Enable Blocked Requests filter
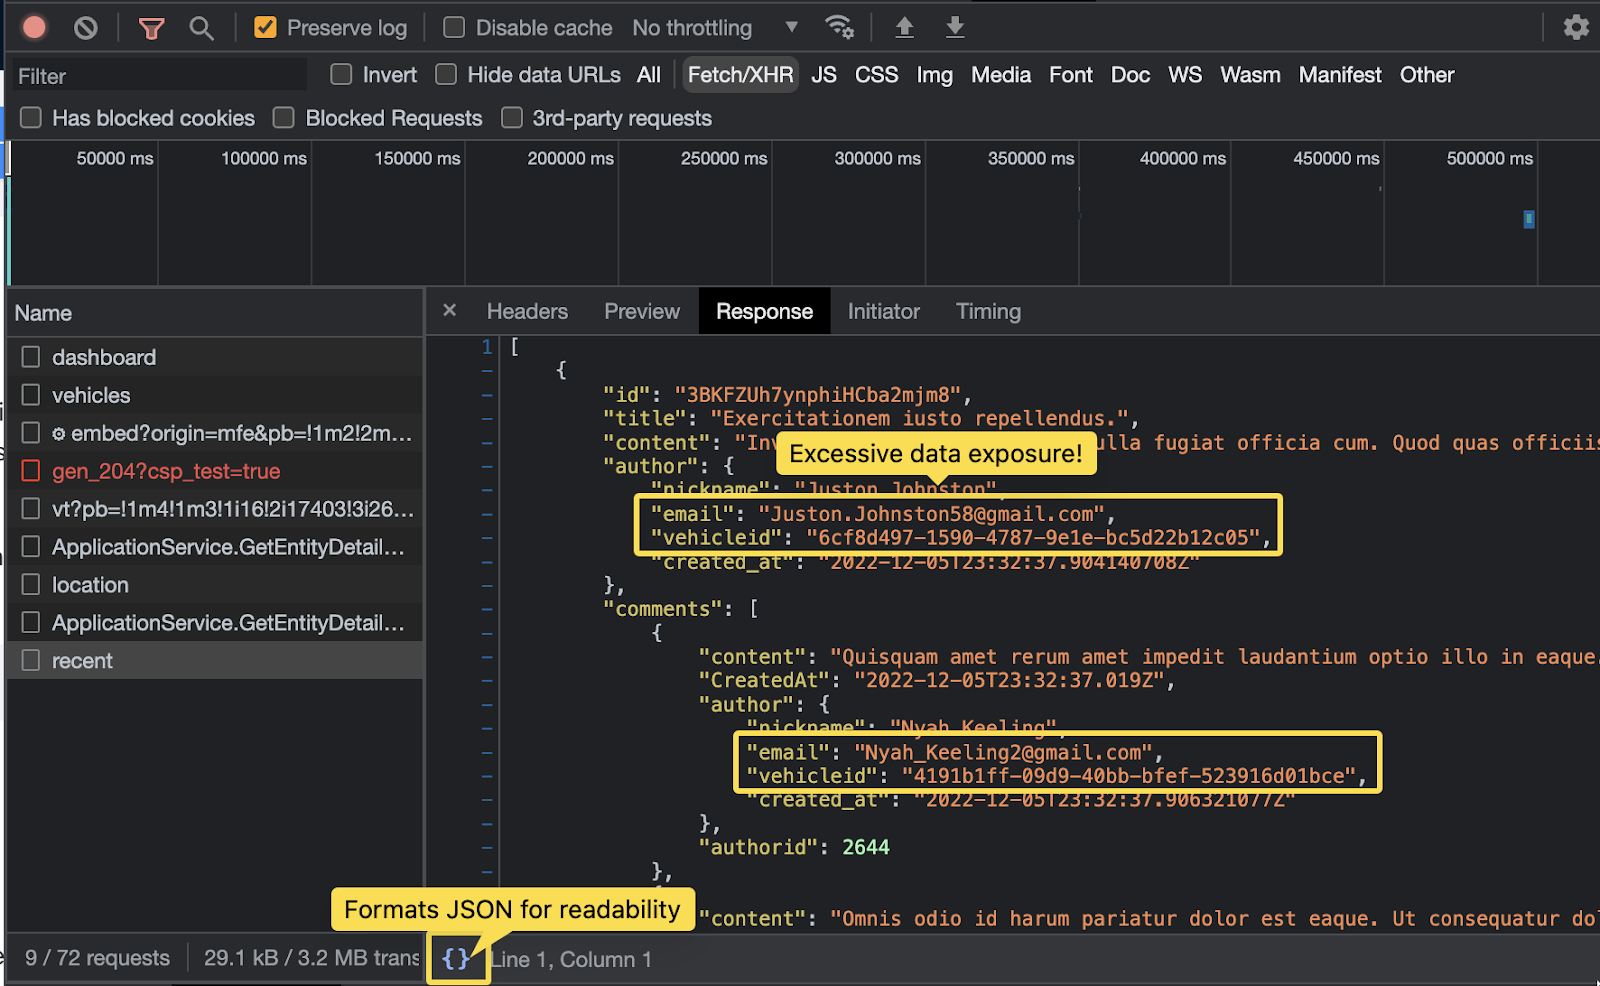The width and height of the screenshot is (1600, 986). coord(284,118)
